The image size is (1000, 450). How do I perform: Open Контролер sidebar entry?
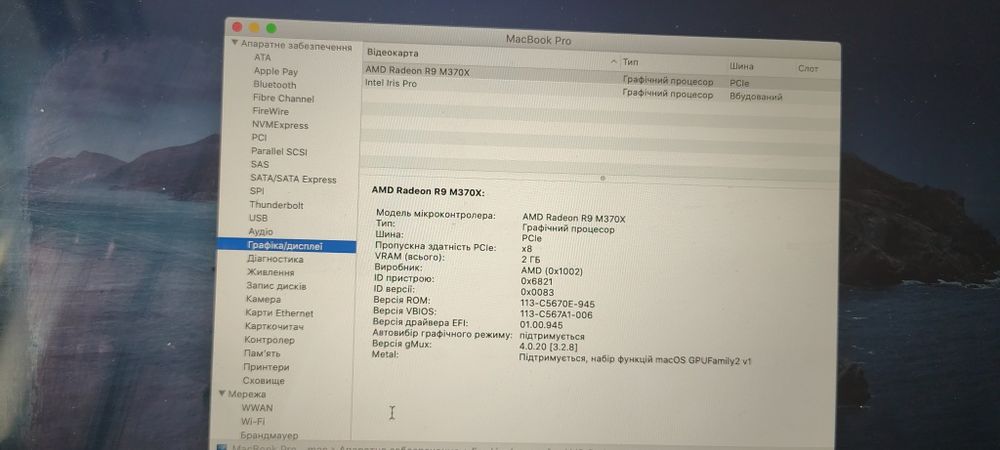(x=269, y=340)
